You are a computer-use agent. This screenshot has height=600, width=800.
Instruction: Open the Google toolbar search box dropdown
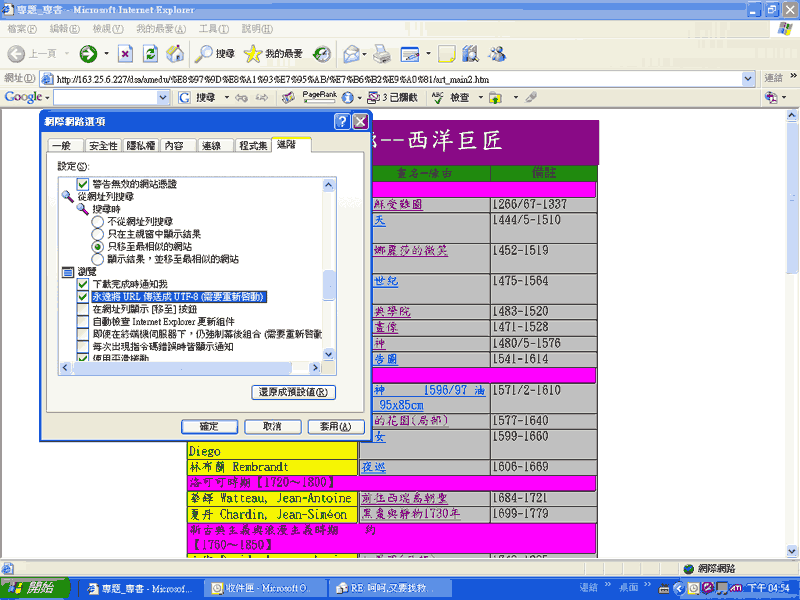[x=165, y=98]
